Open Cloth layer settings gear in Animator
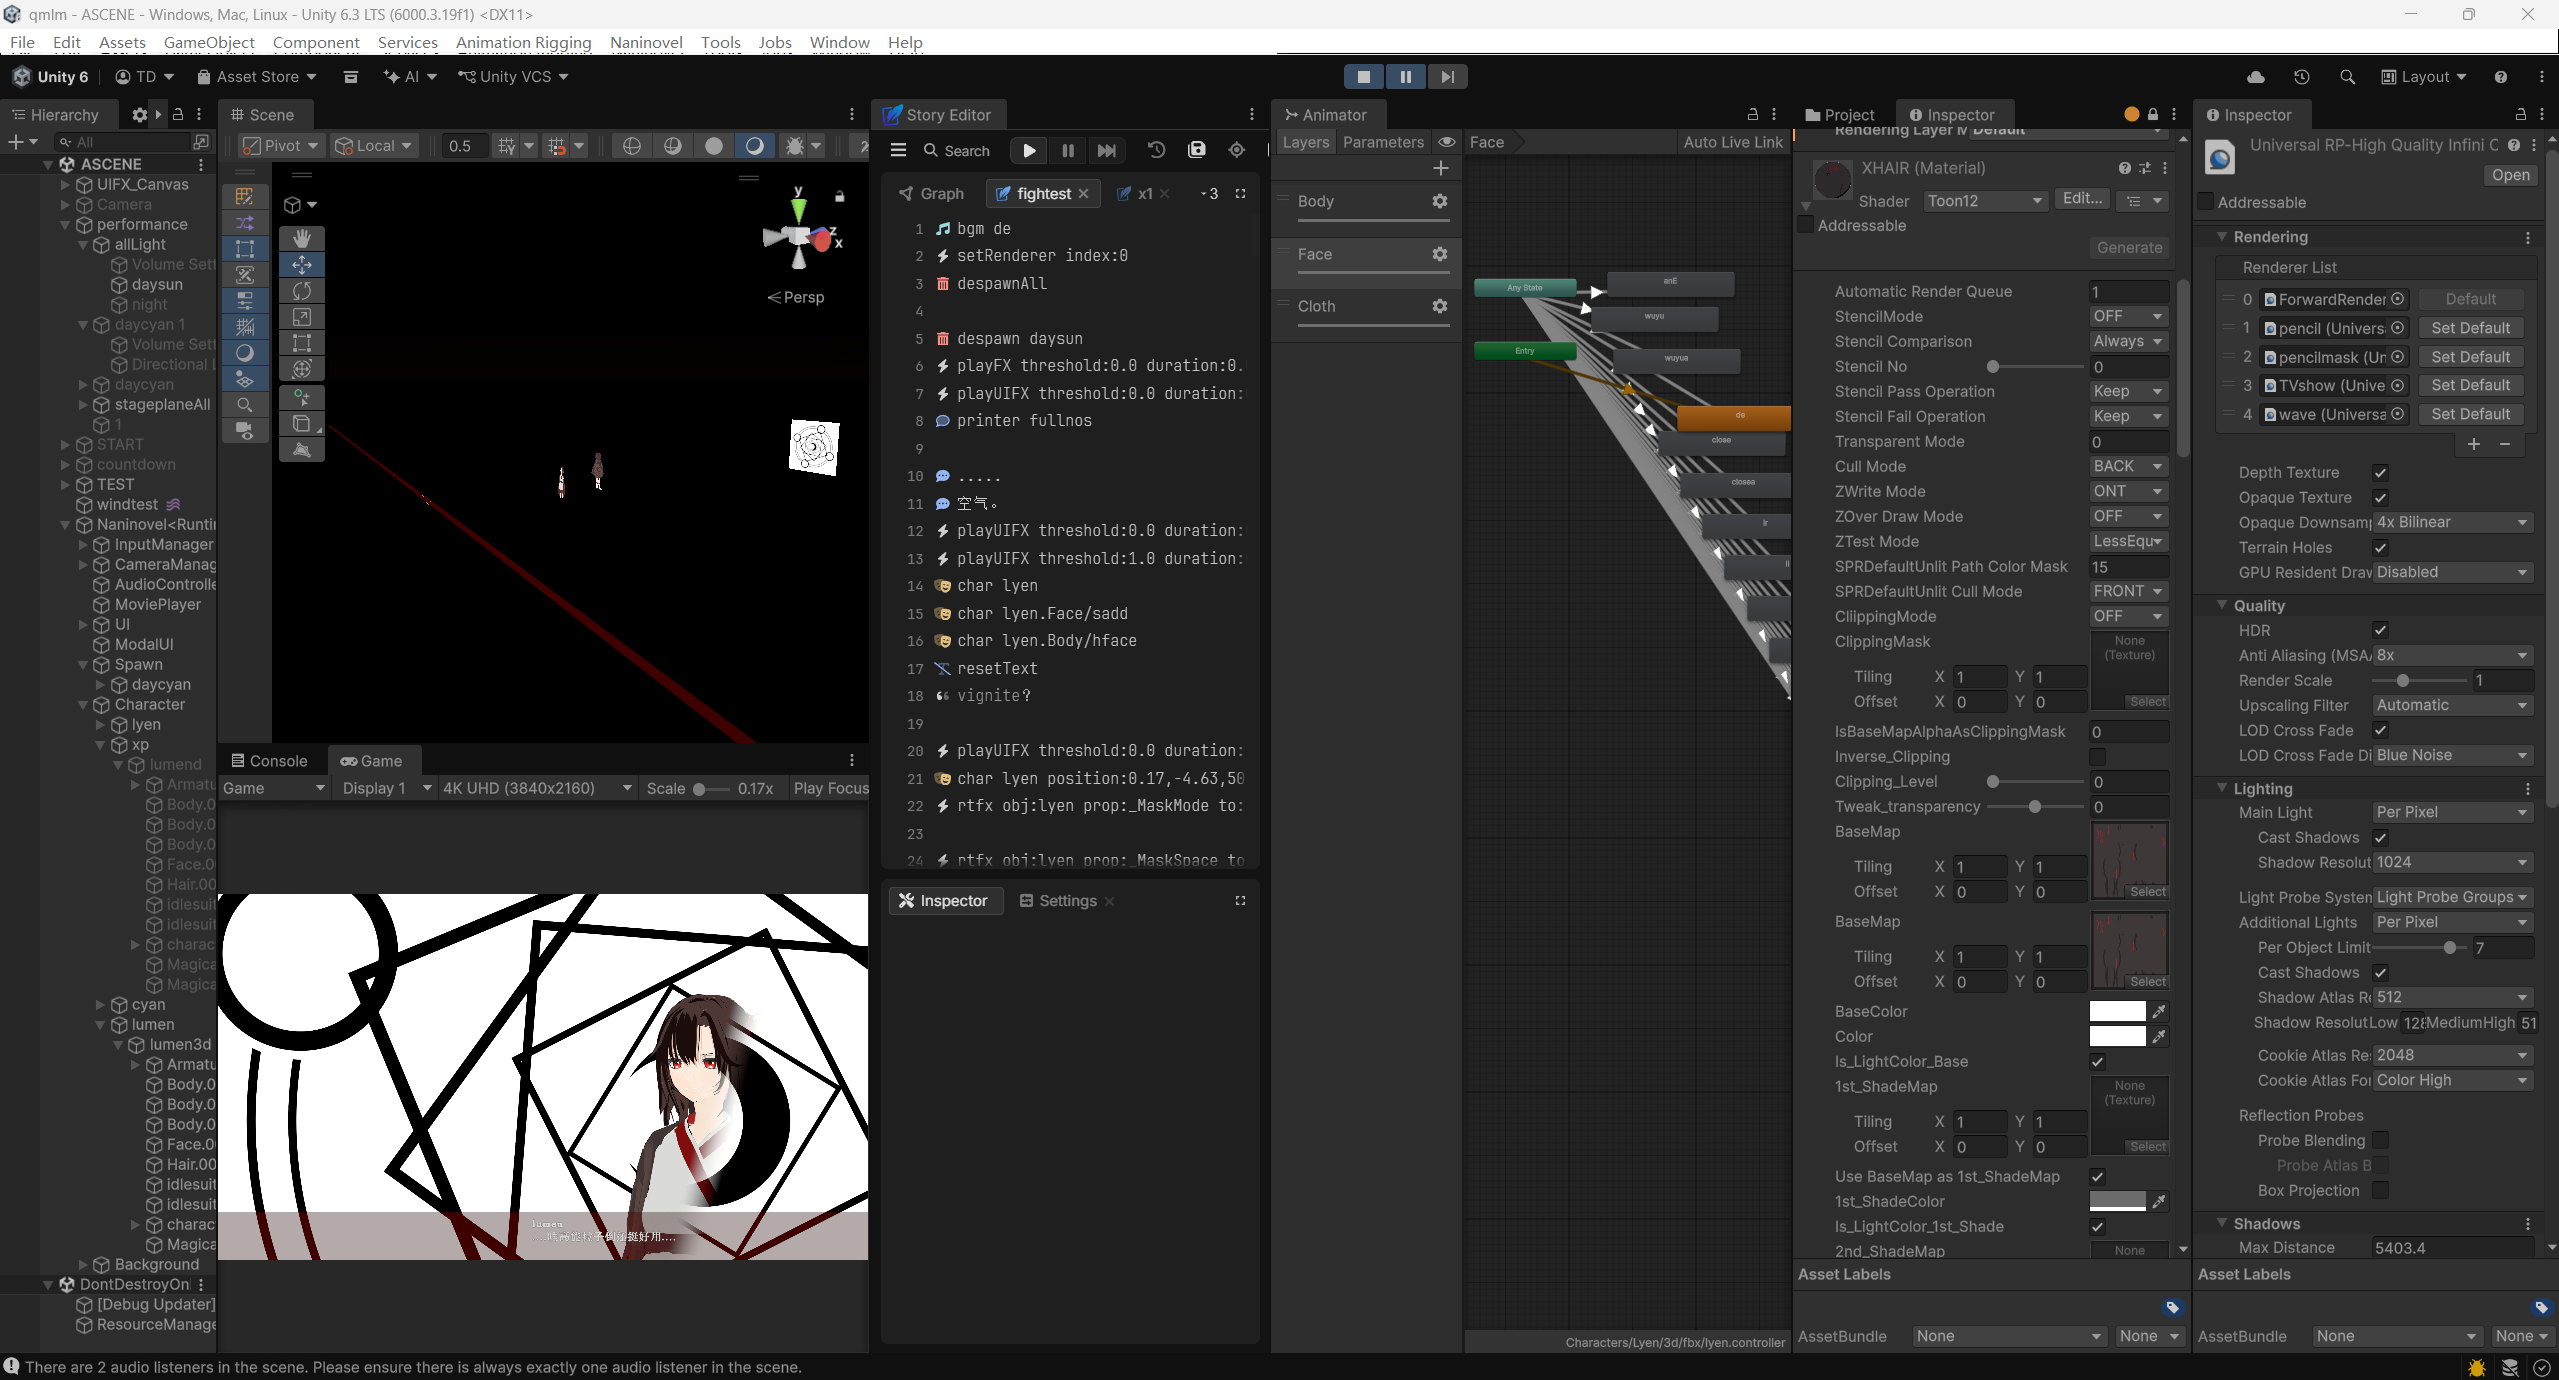Image resolution: width=2559 pixels, height=1380 pixels. [1439, 306]
